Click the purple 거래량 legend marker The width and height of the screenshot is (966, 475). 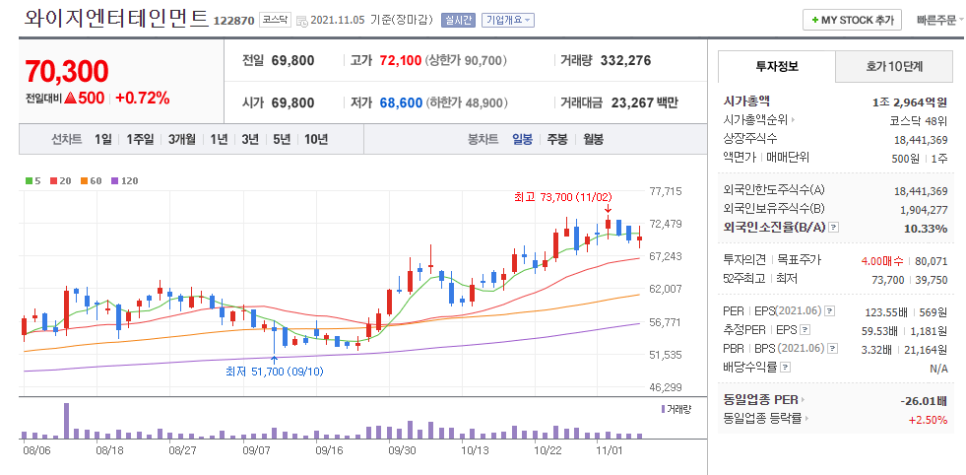click(663, 409)
